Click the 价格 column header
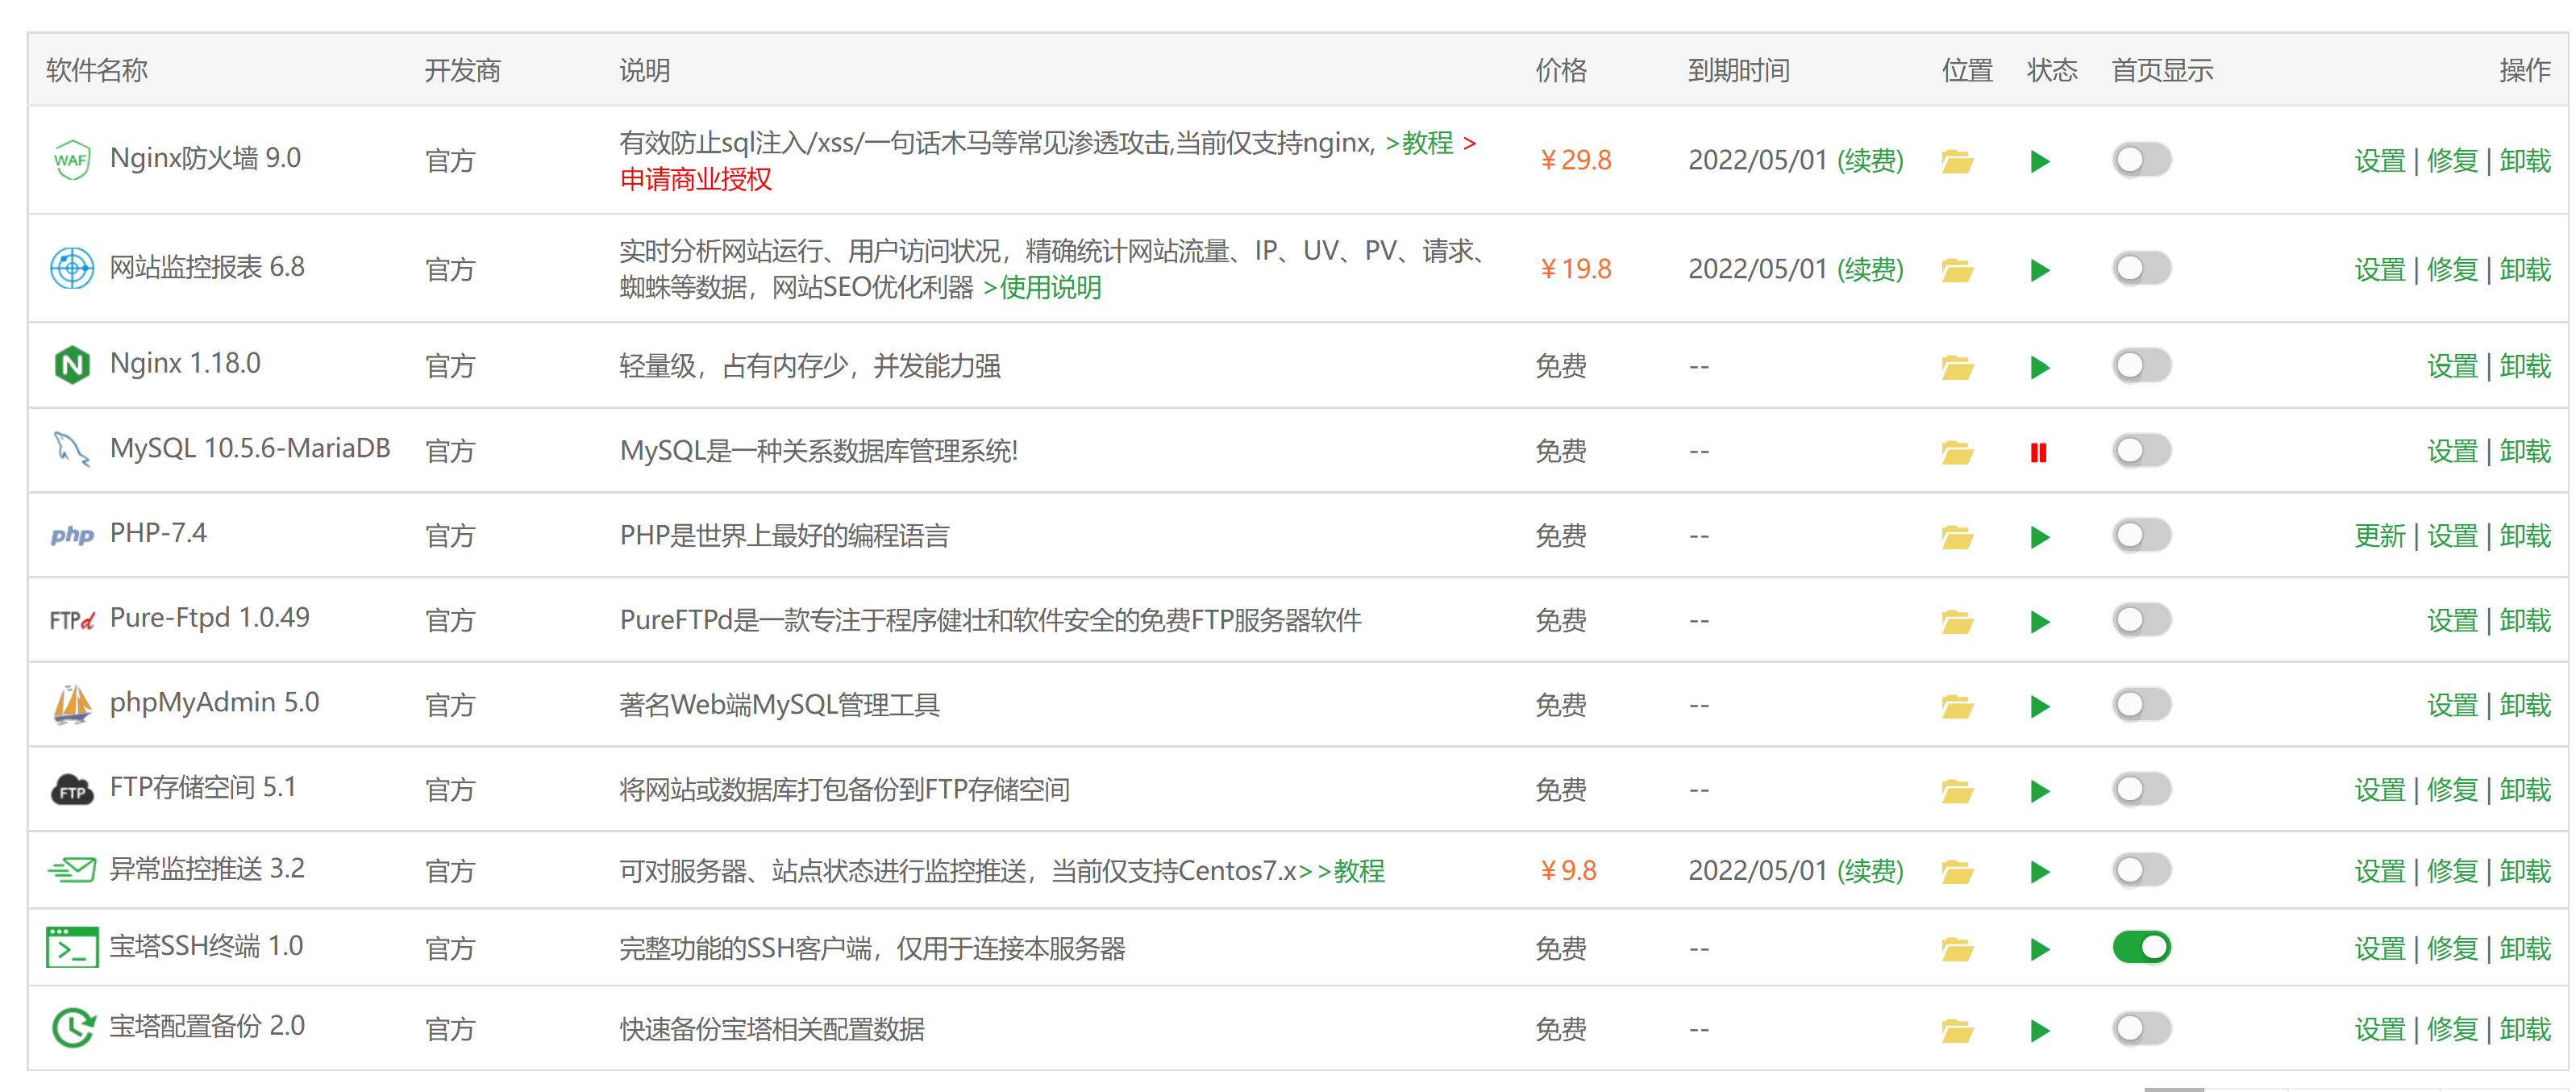 (1561, 70)
